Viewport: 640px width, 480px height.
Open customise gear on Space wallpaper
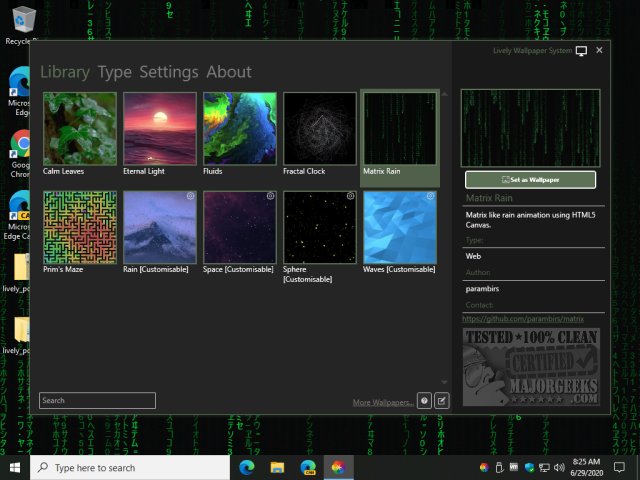point(270,197)
